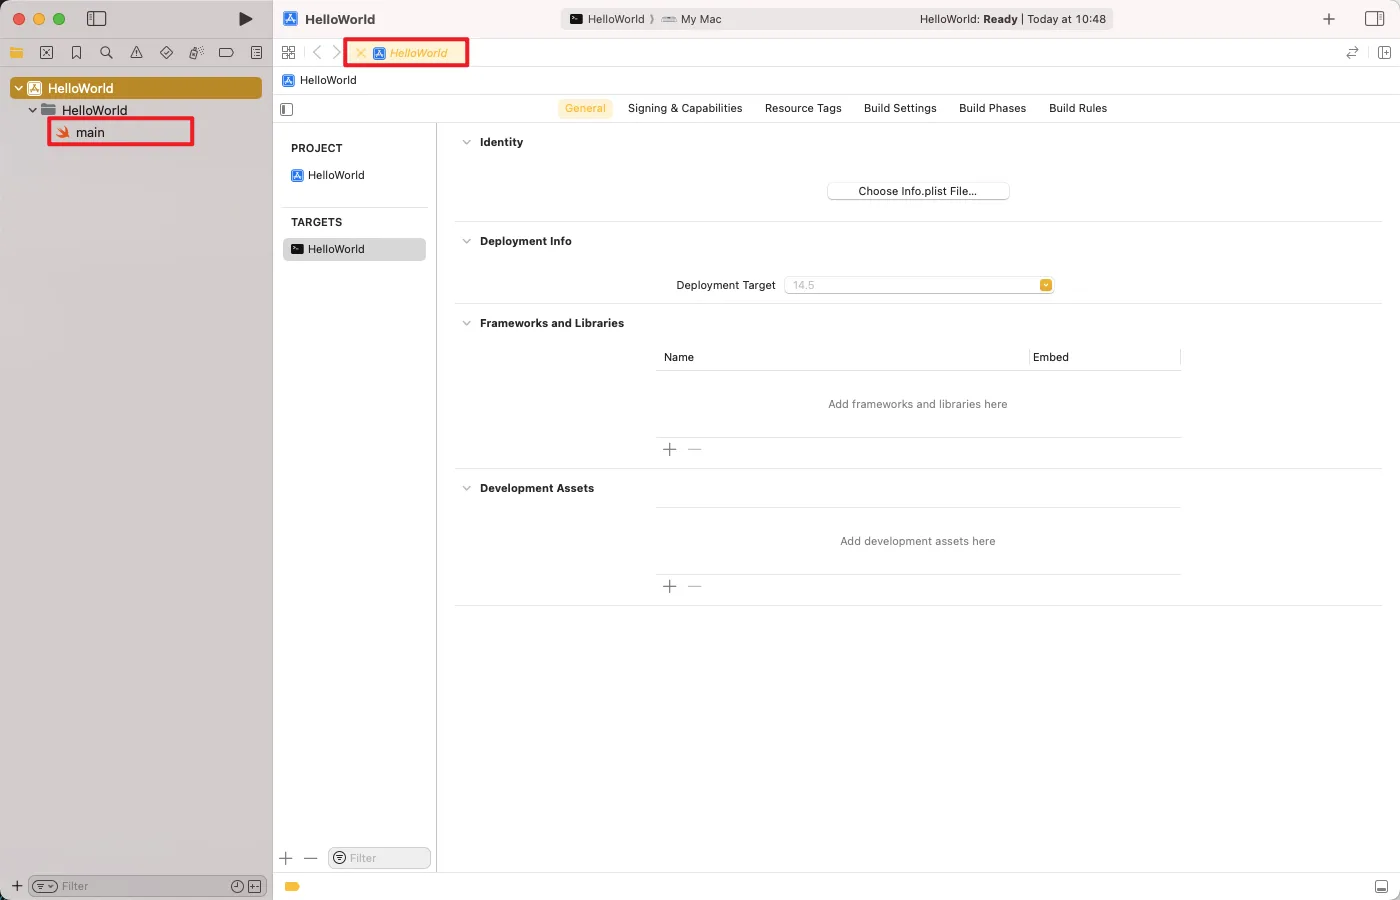
Task: Show only source-controlled files filter
Action: 254,886
